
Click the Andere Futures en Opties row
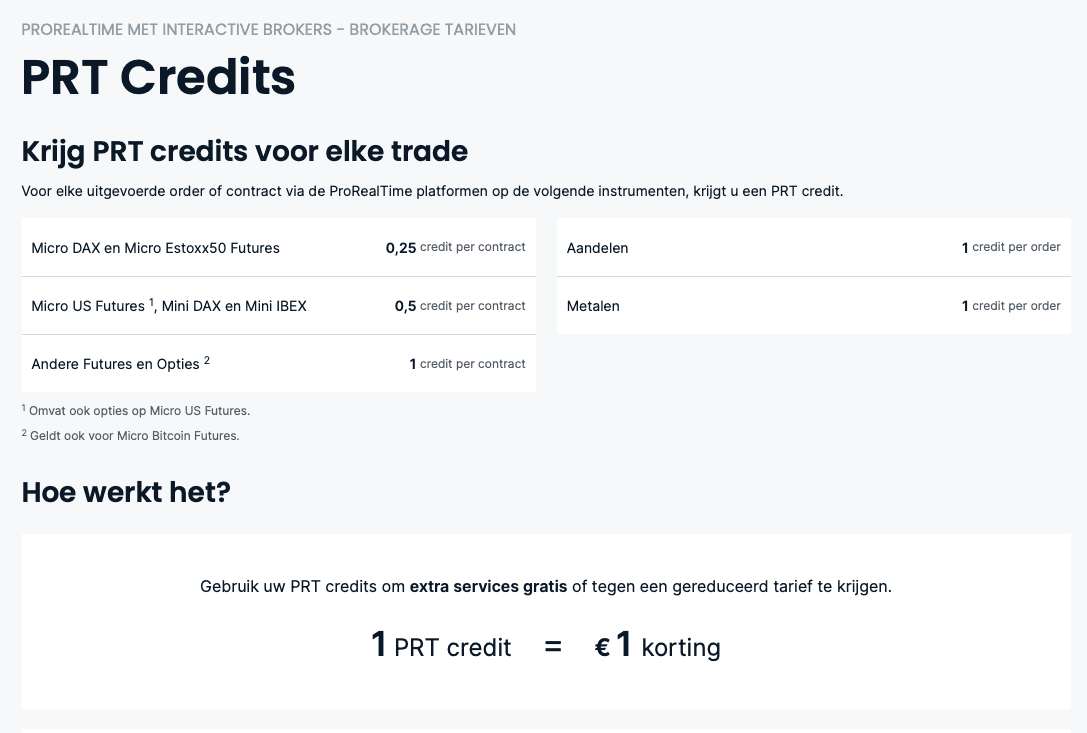(x=115, y=364)
